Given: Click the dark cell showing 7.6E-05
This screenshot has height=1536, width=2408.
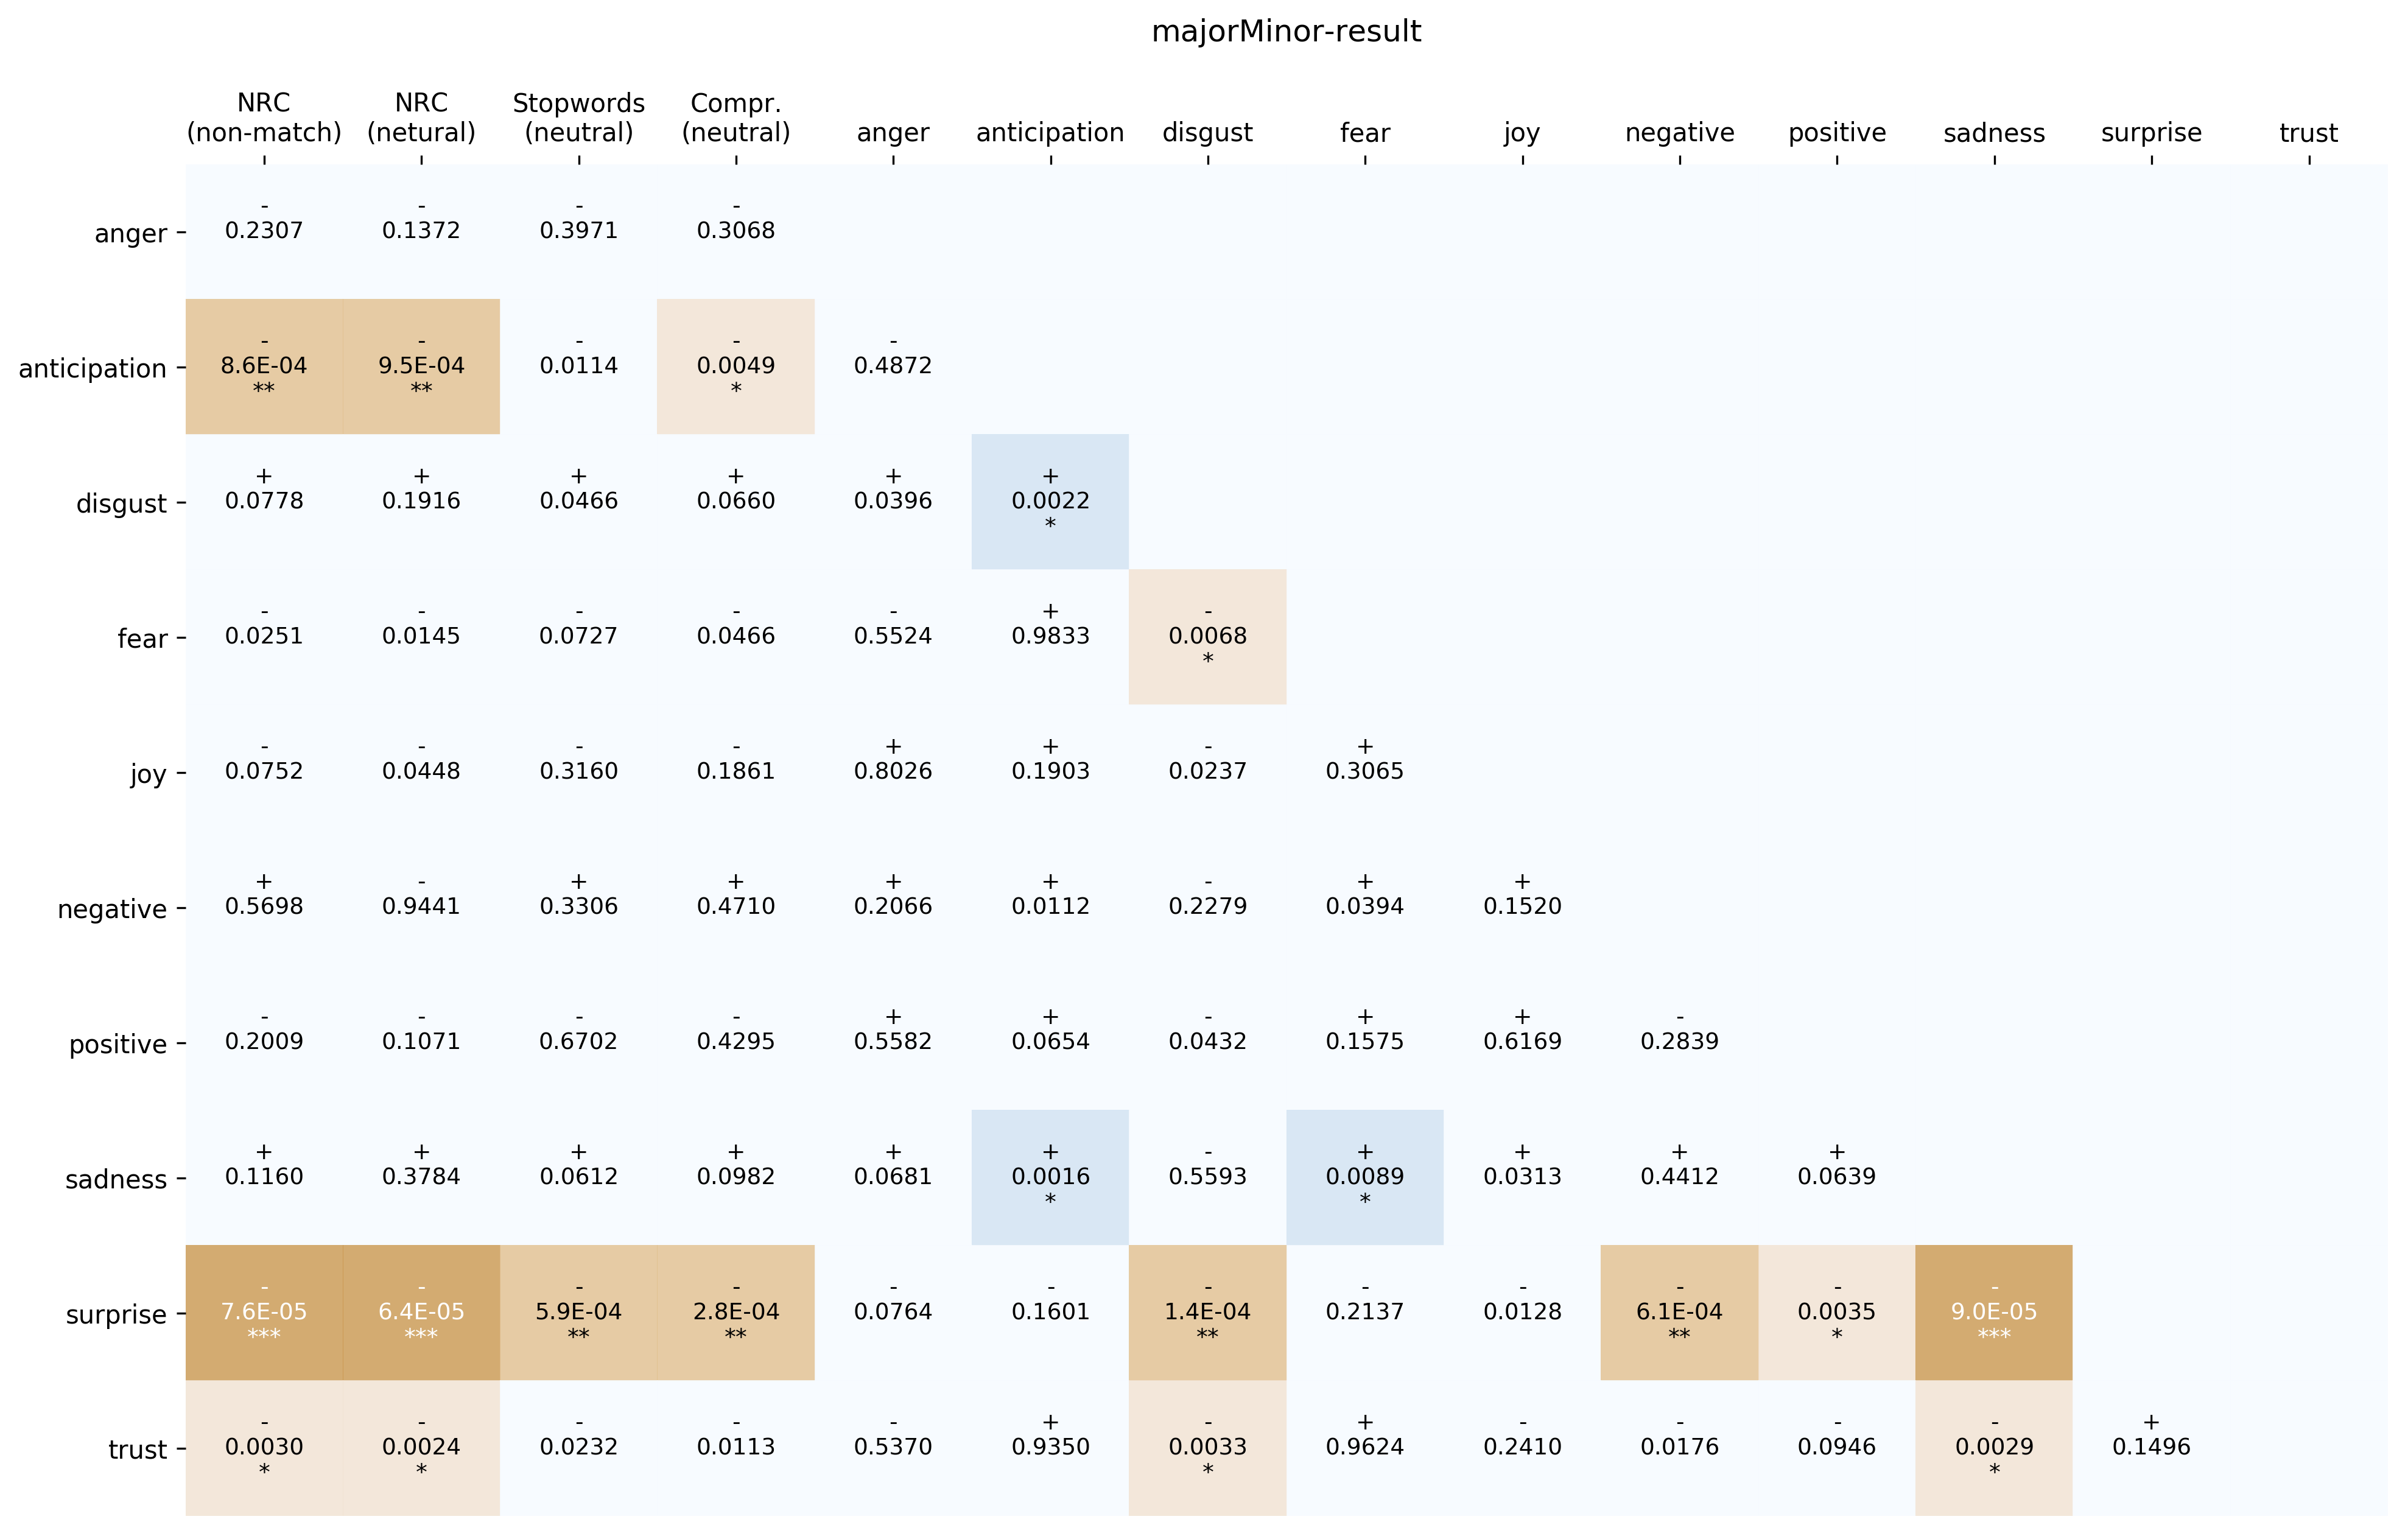Looking at the screenshot, I should (x=264, y=1312).
